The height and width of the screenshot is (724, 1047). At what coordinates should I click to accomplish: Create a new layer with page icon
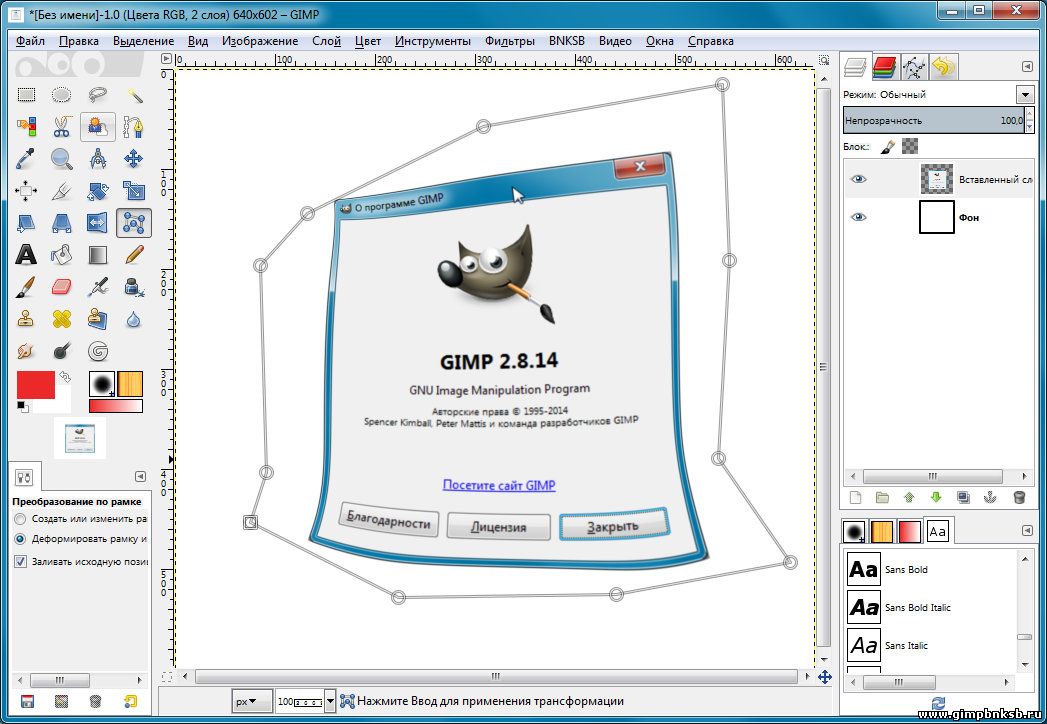click(x=855, y=497)
